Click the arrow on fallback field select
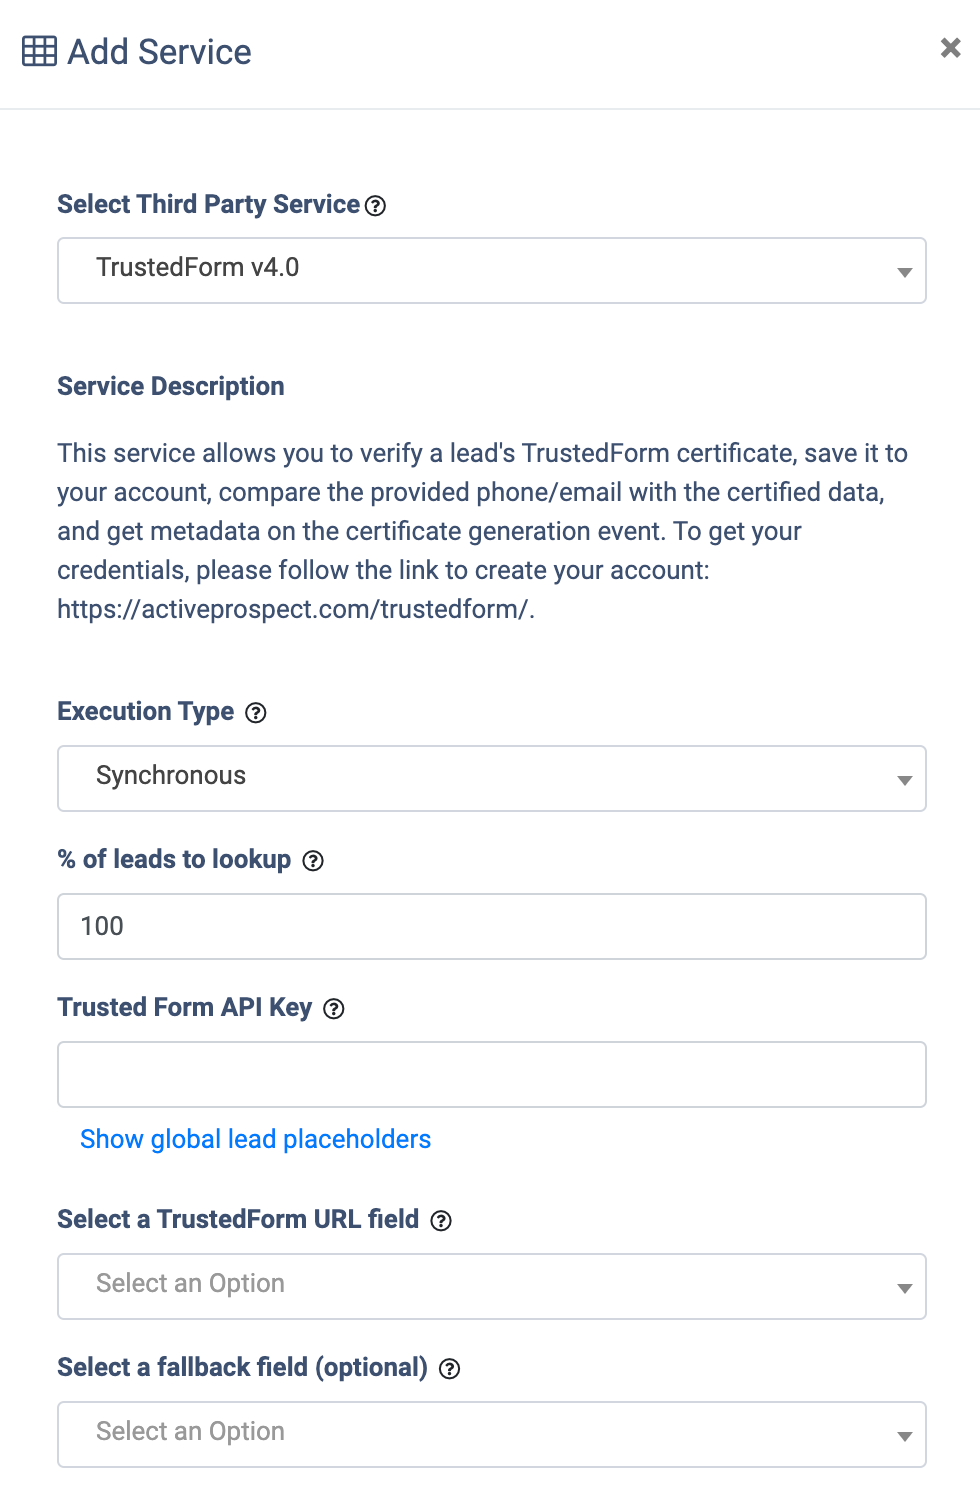 tap(904, 1436)
